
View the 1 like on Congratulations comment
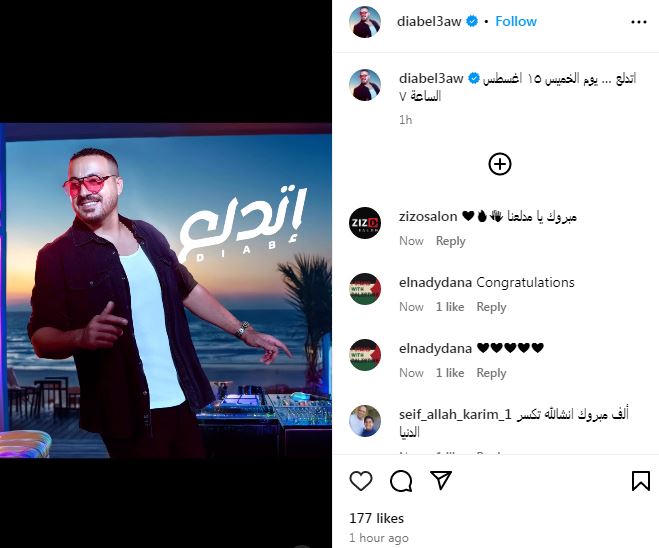coord(450,307)
